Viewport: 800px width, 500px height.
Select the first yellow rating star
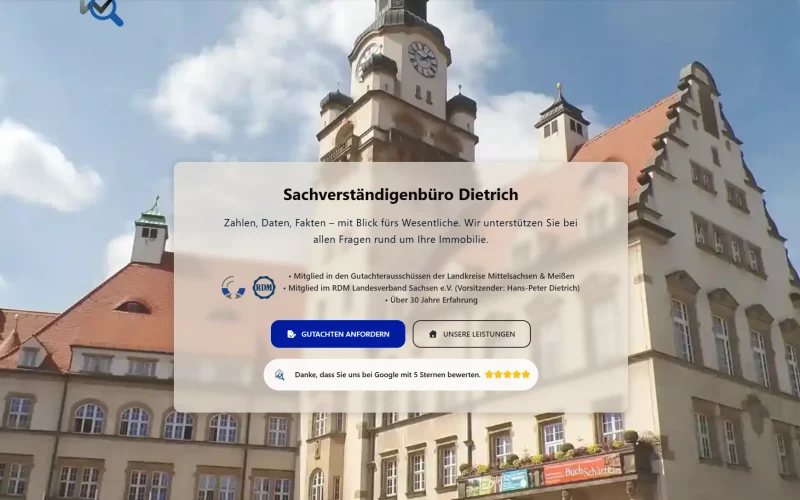coord(489,375)
